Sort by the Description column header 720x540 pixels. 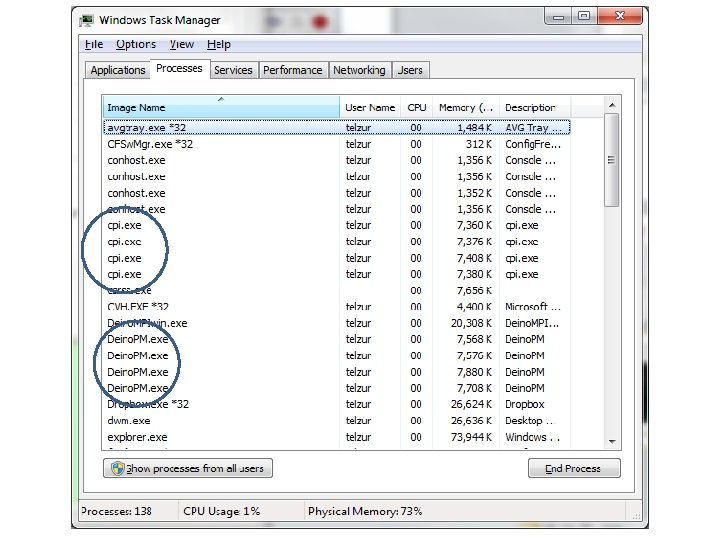(x=535, y=107)
